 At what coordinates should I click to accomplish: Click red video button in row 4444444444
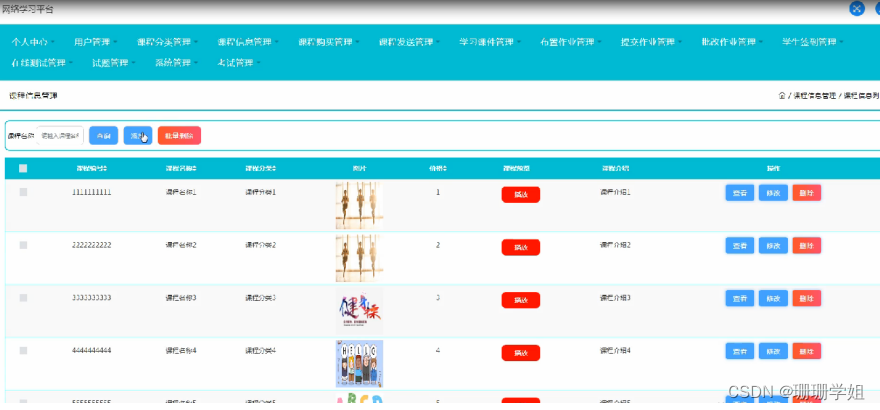(521, 353)
